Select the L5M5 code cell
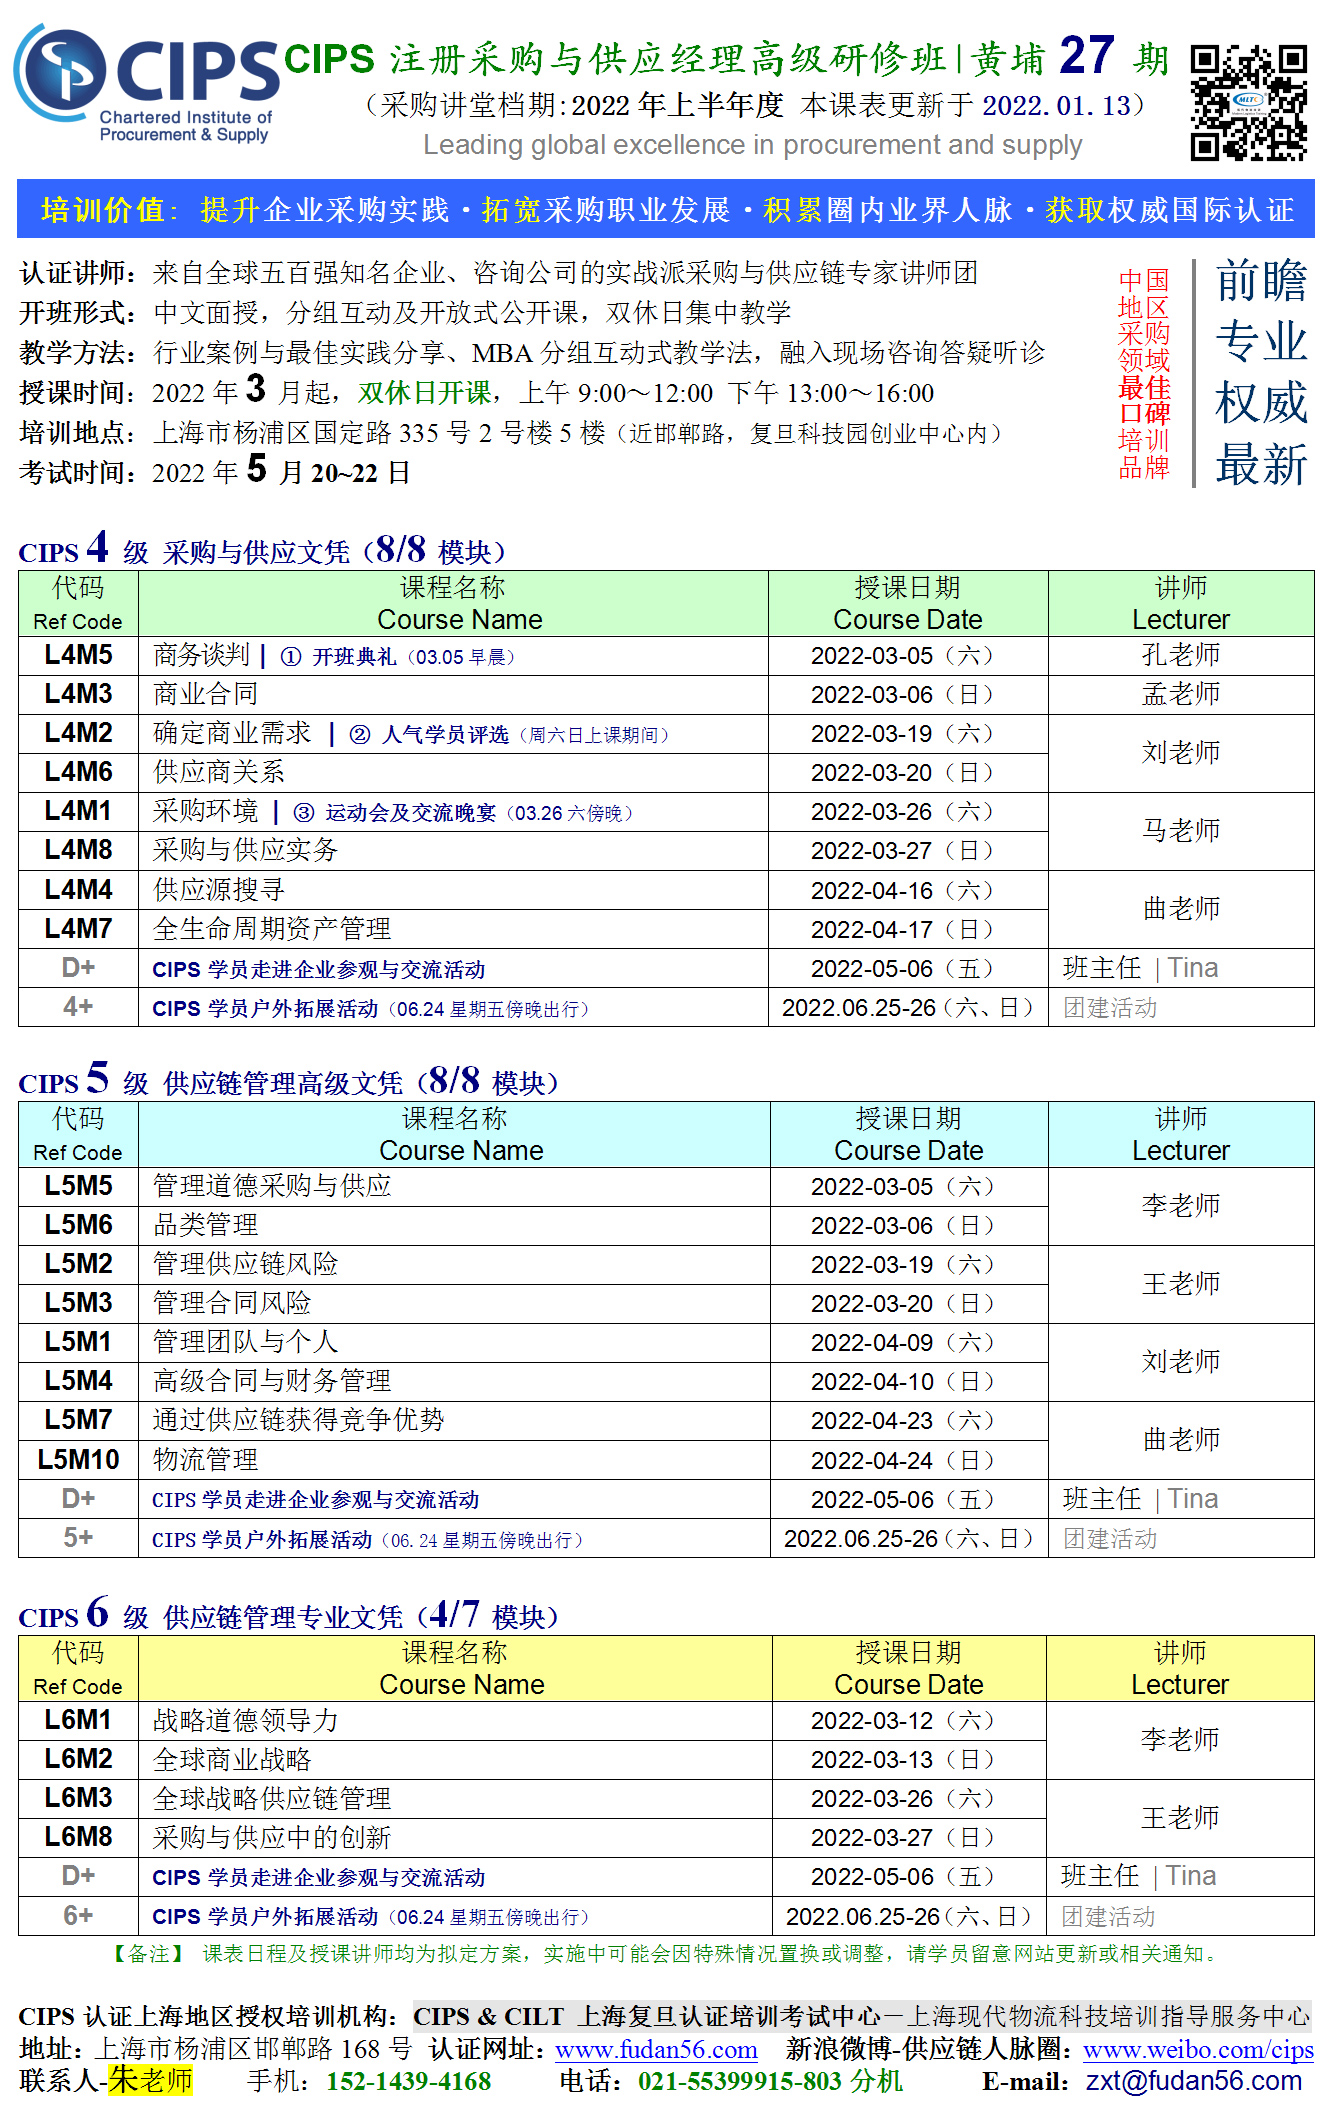Viewport: 1335px width, 2119px height. 78,1186
